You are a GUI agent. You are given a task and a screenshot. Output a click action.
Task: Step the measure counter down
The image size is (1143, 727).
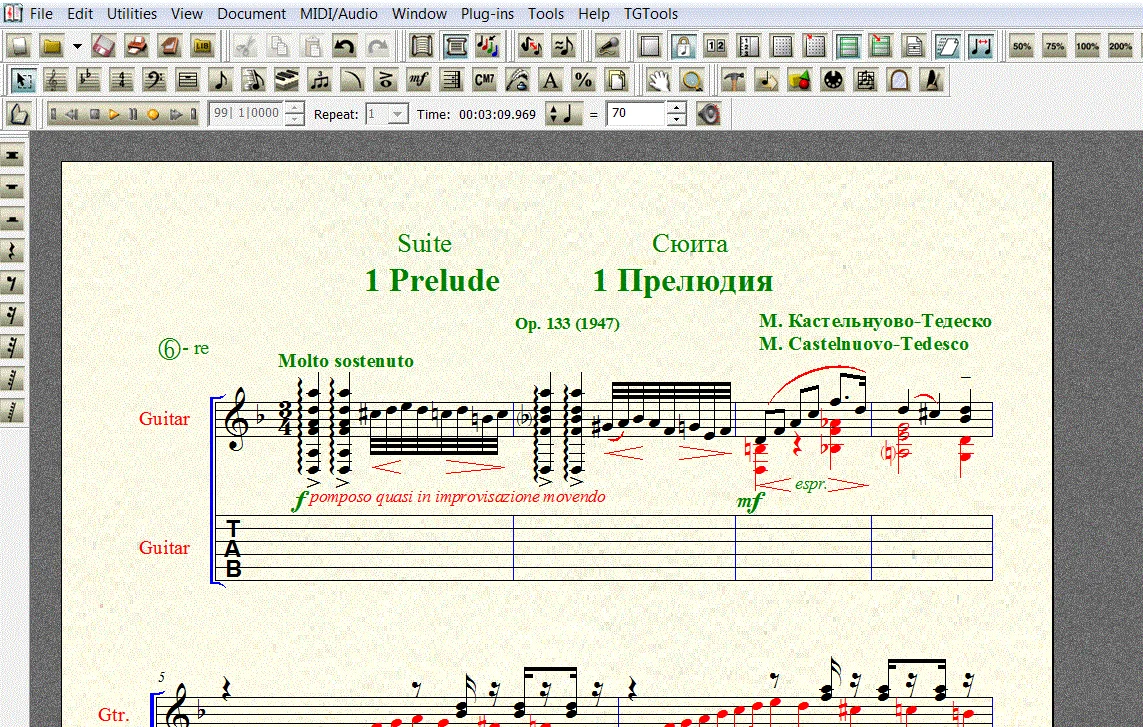pos(294,120)
